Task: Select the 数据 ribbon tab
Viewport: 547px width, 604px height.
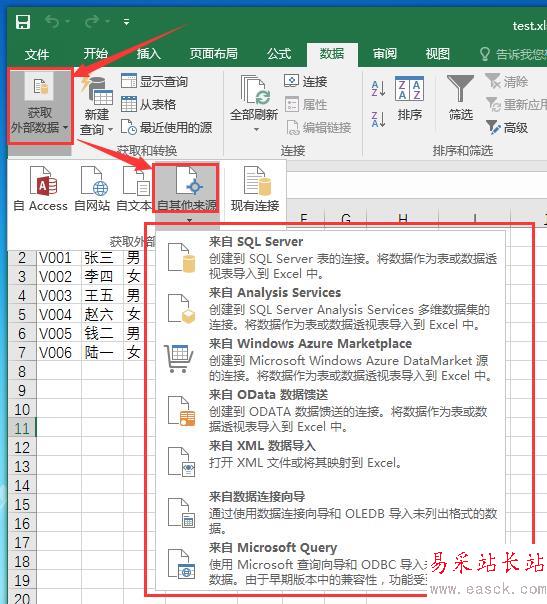Action: (332, 54)
